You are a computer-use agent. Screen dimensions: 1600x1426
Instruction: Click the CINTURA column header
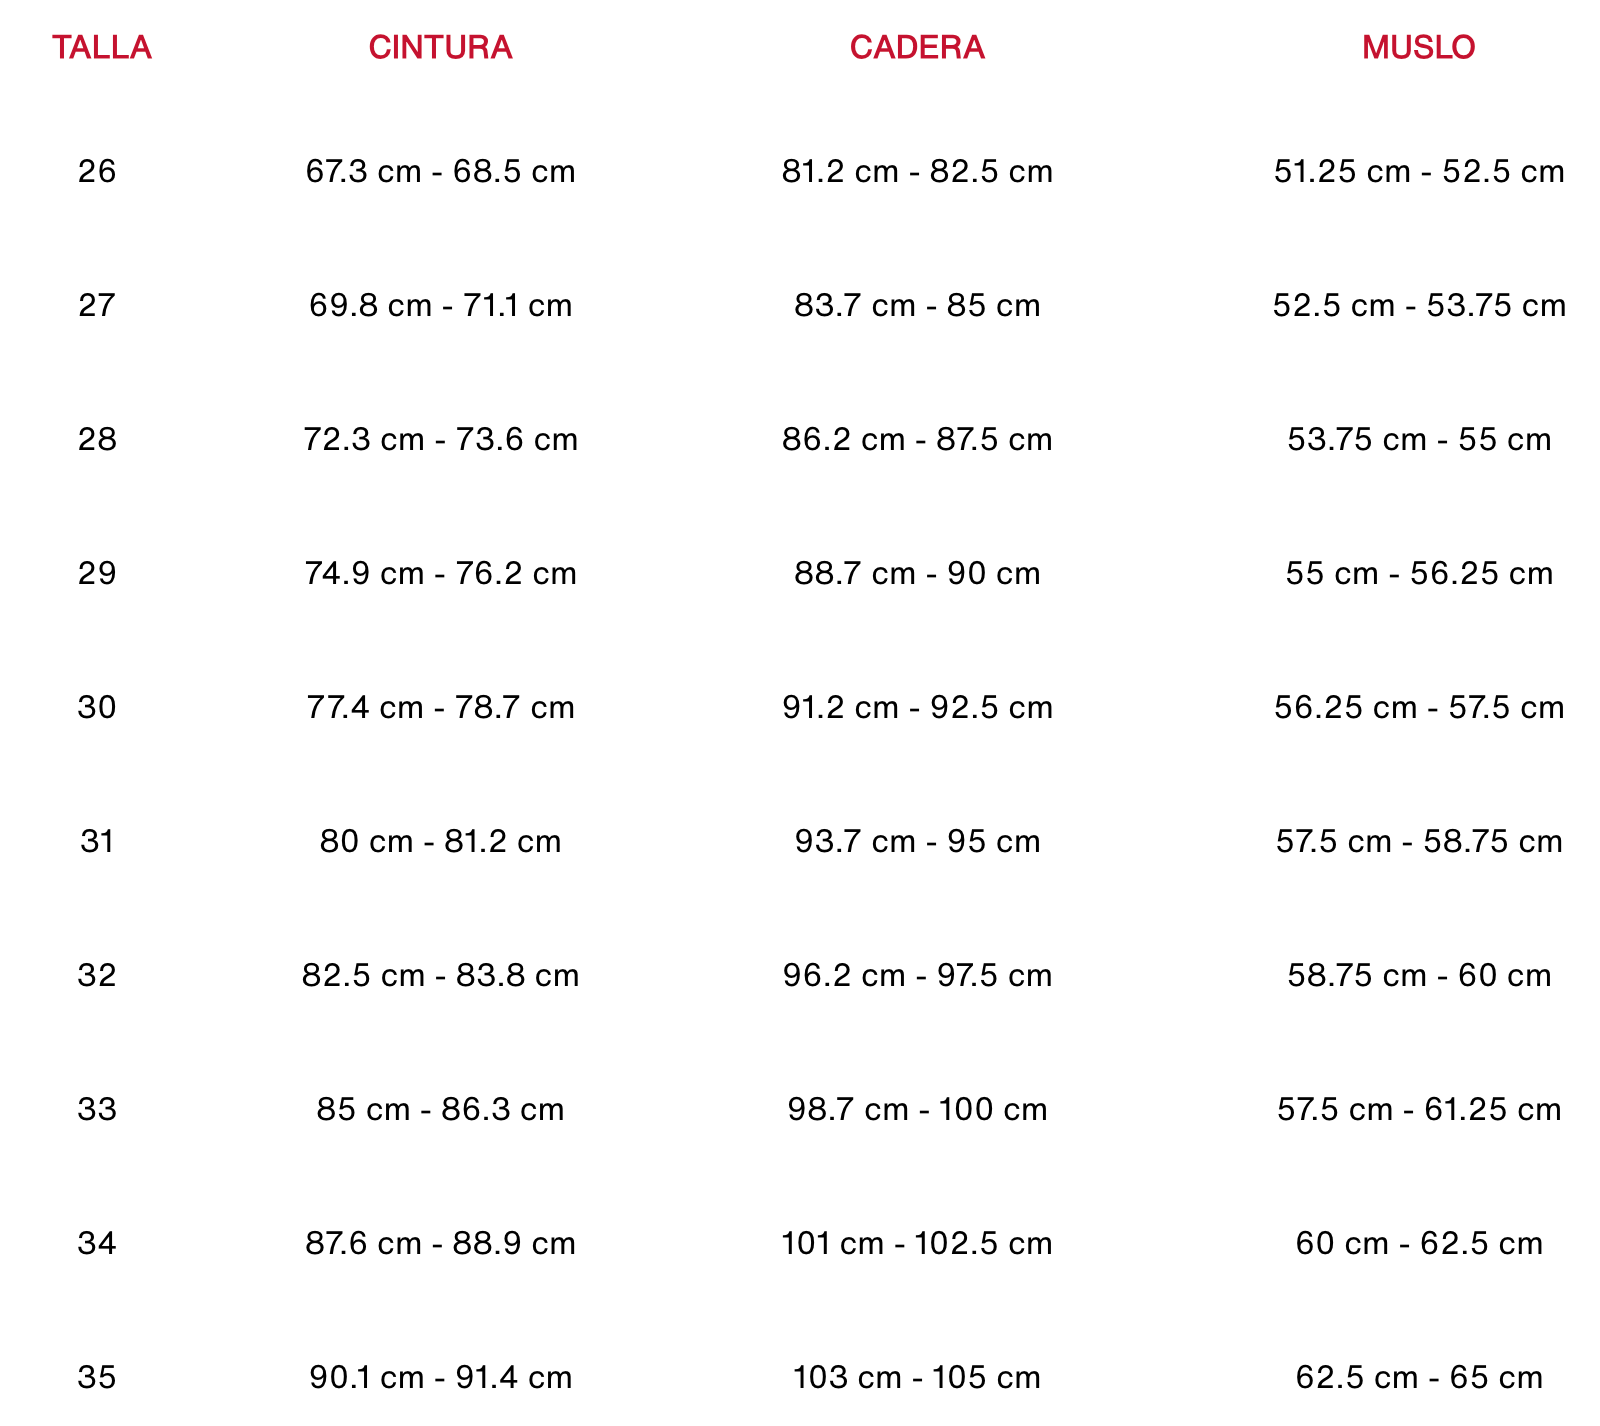point(440,47)
